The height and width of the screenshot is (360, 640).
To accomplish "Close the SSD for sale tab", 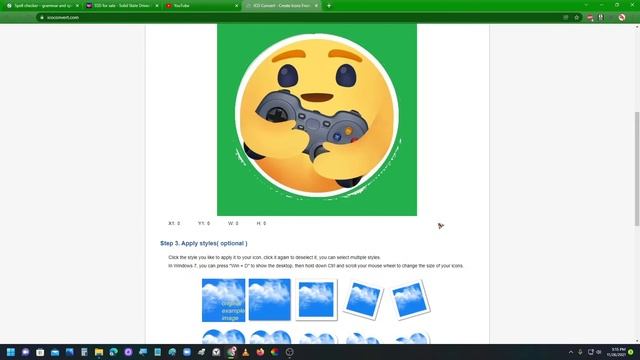I will [x=157, y=6].
